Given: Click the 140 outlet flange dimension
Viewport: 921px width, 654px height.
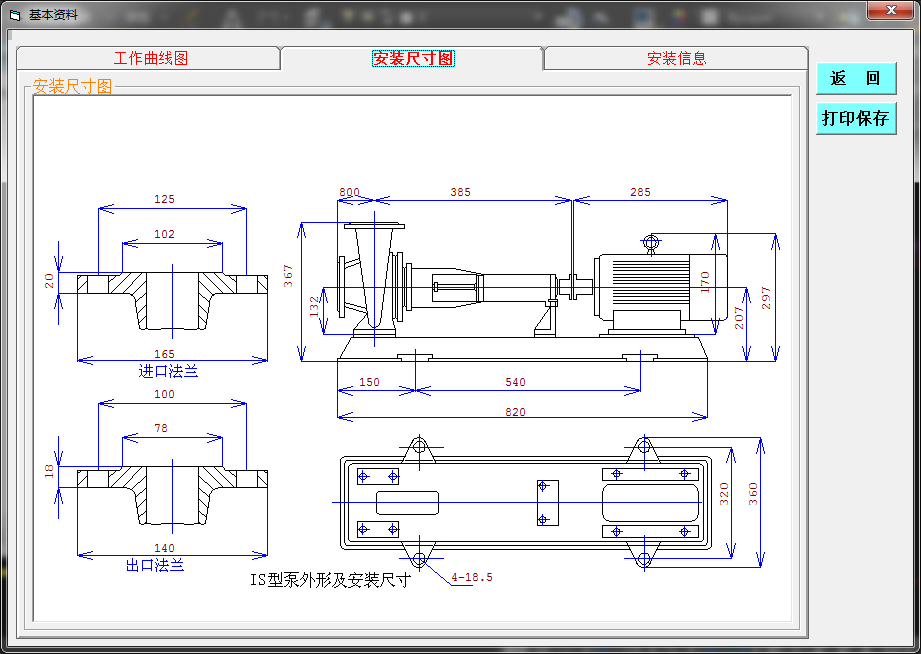Looking at the screenshot, I should (x=164, y=548).
